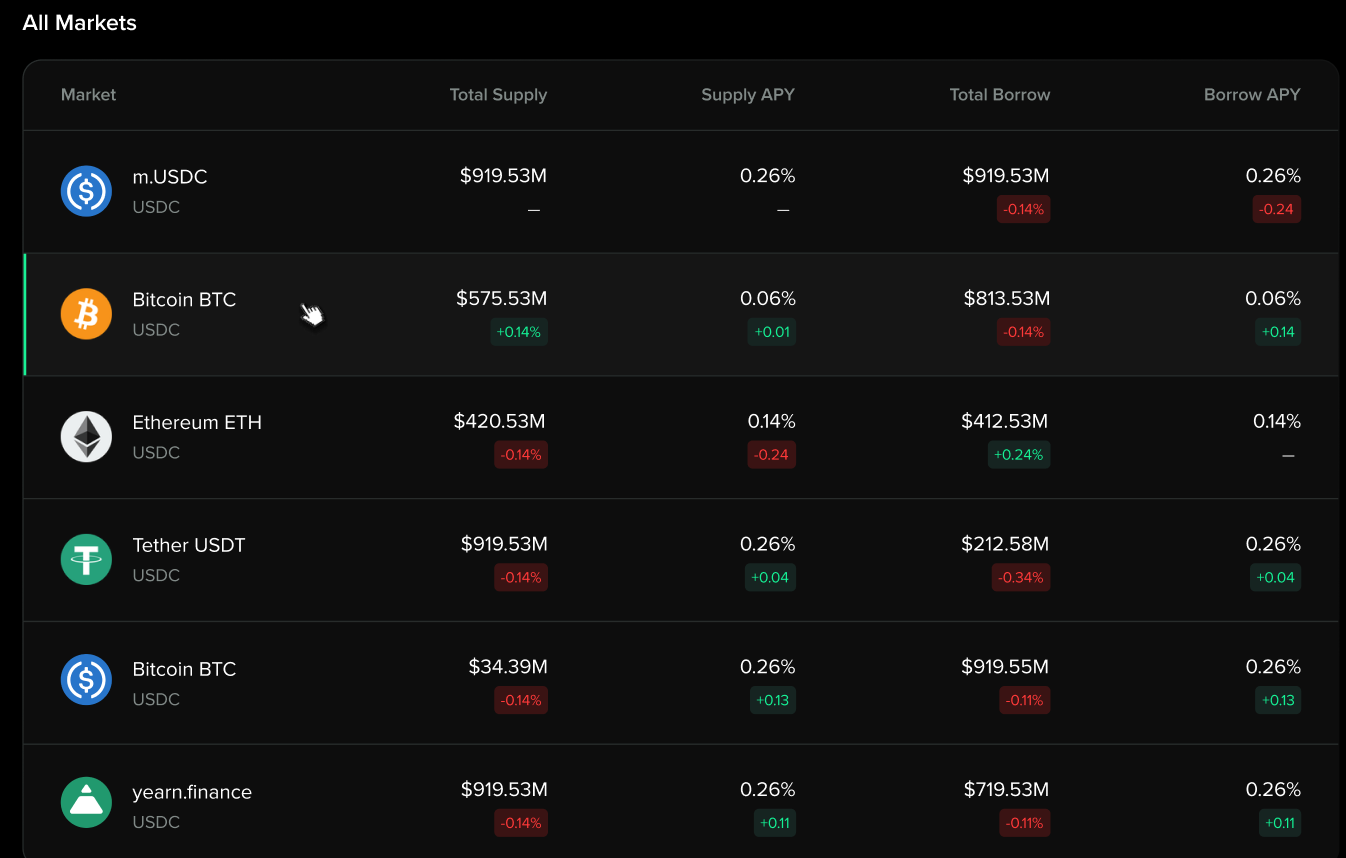Click m.USDC Total Supply value $919.53M
Viewport: 1346px width, 858px height.
[x=503, y=176]
